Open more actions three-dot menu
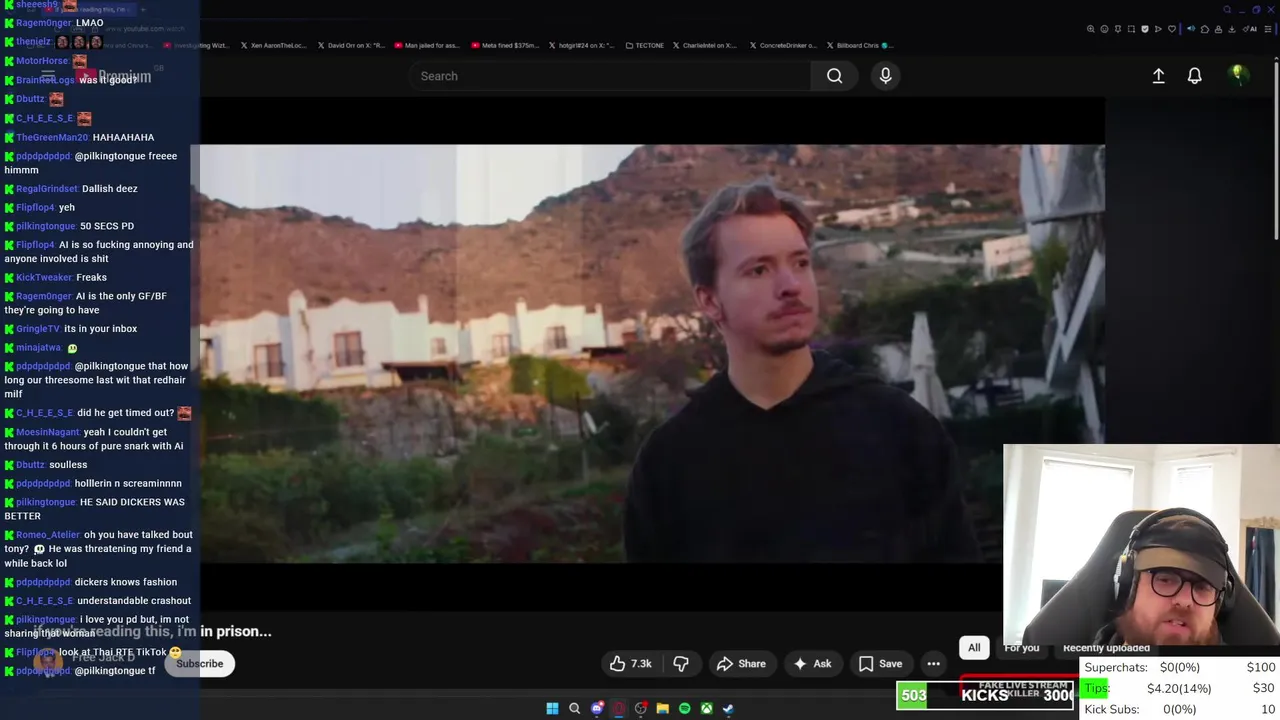The height and width of the screenshot is (720, 1280). point(933,664)
